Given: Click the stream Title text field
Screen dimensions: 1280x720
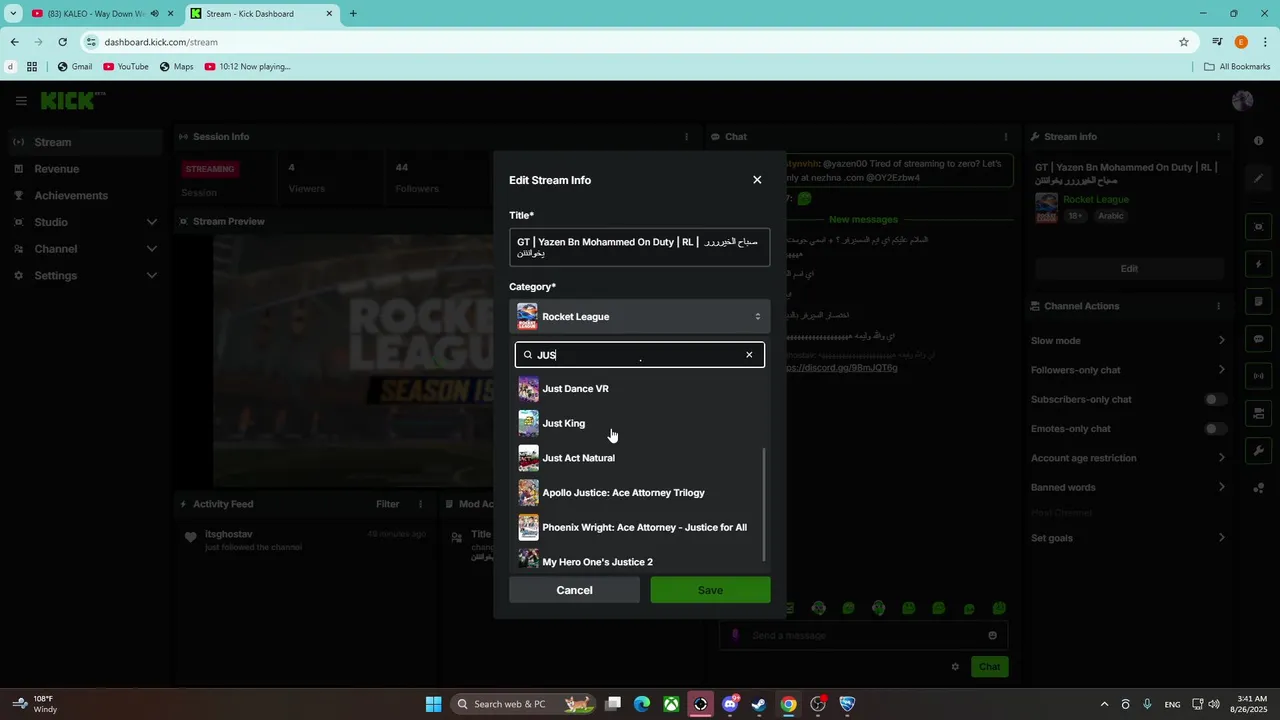Looking at the screenshot, I should (639, 247).
